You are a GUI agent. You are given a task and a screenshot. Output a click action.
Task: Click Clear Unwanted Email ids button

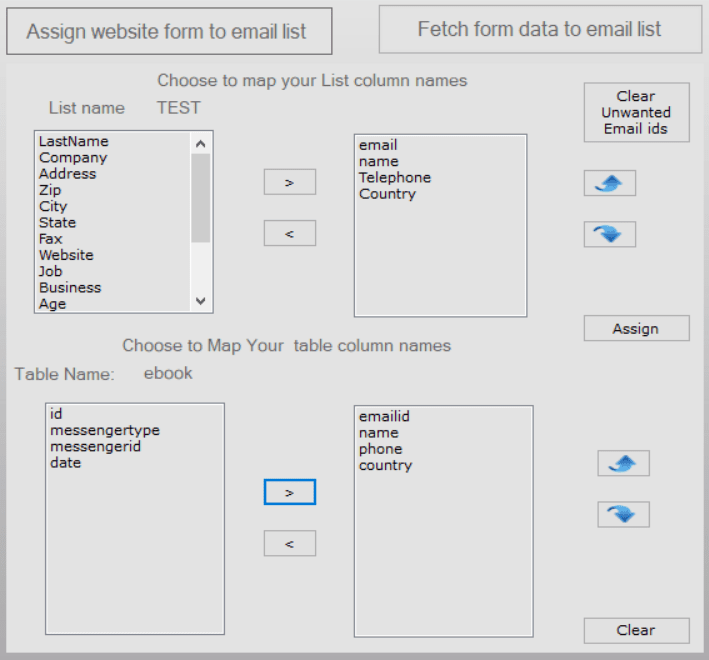click(x=637, y=113)
